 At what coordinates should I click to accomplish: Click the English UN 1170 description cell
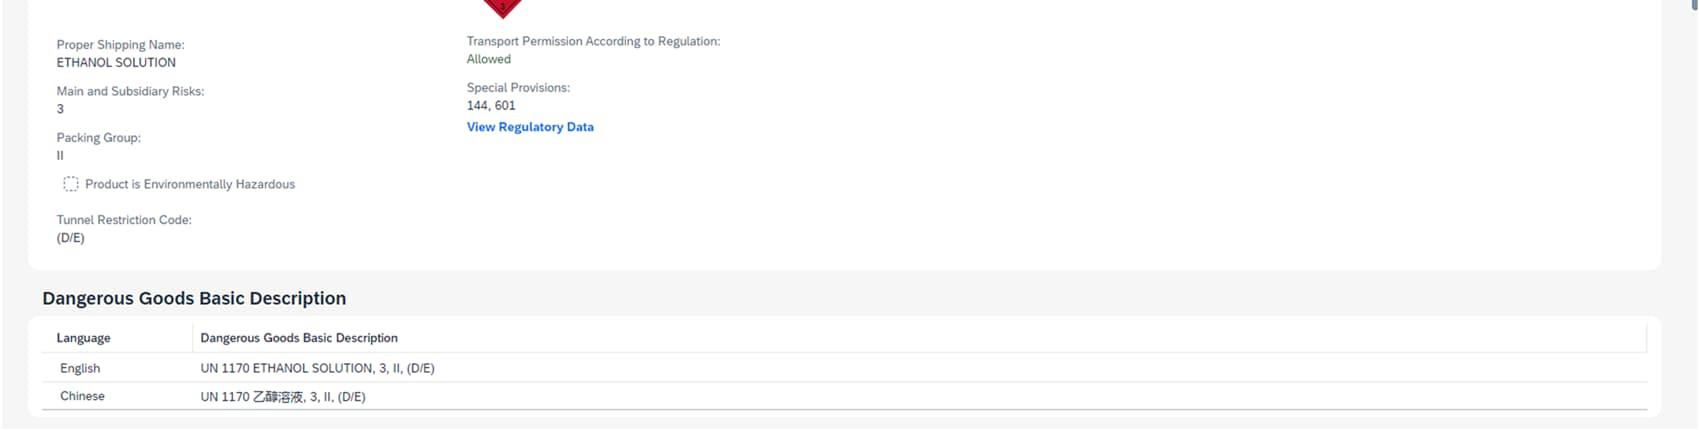click(317, 368)
